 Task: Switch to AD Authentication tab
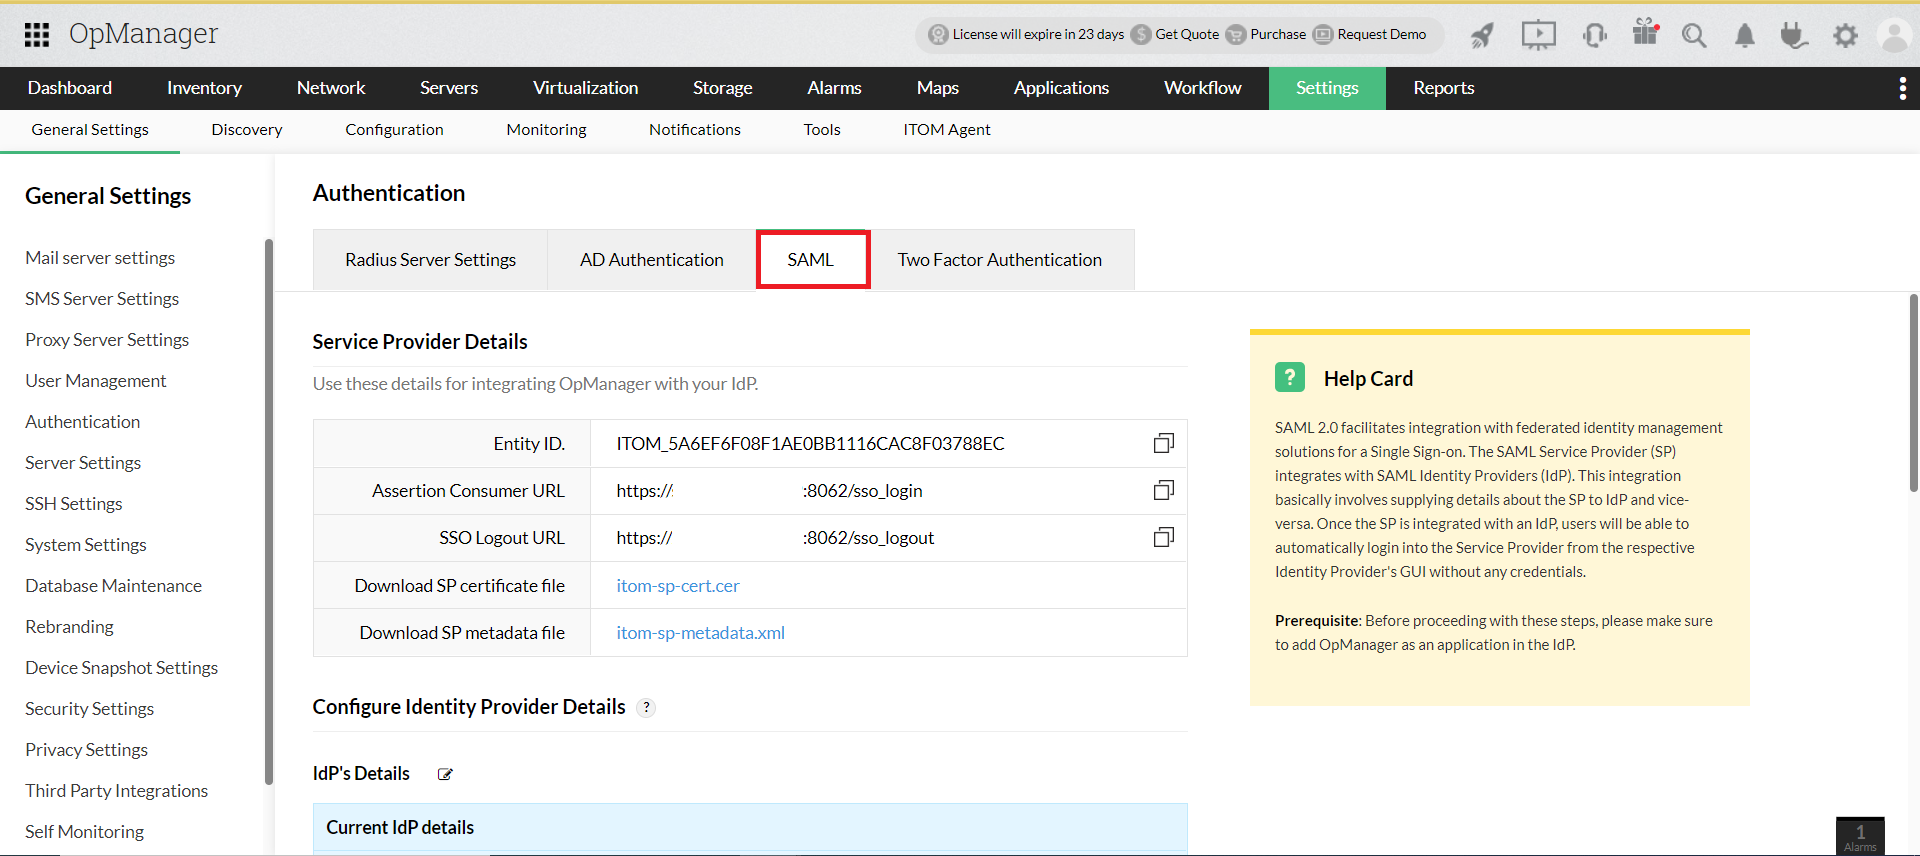coord(652,260)
